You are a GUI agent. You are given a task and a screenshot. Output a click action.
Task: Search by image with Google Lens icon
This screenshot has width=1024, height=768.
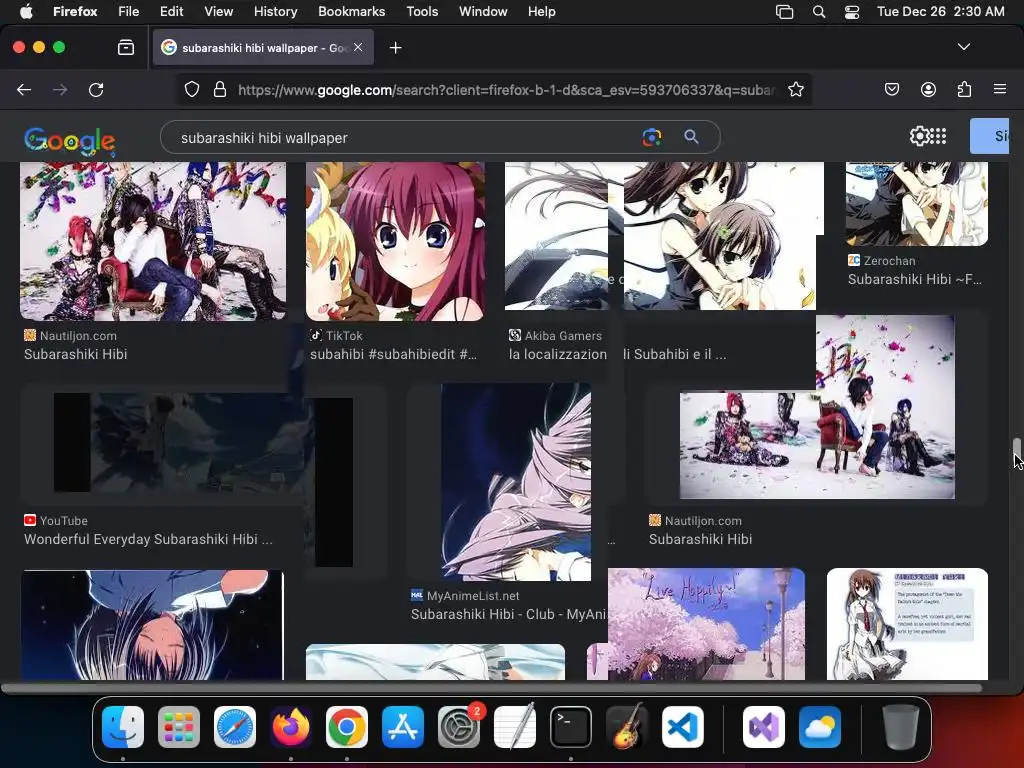point(652,137)
